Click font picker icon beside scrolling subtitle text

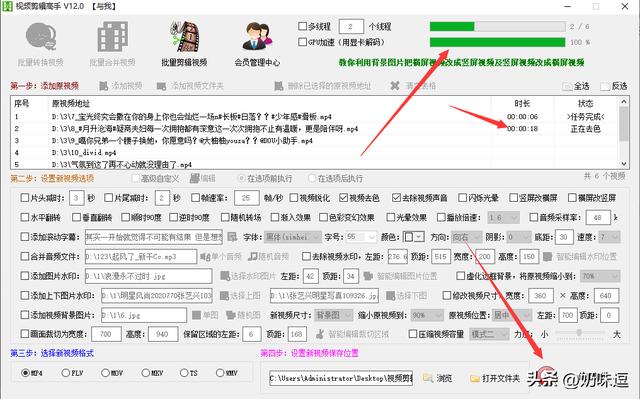[232, 237]
